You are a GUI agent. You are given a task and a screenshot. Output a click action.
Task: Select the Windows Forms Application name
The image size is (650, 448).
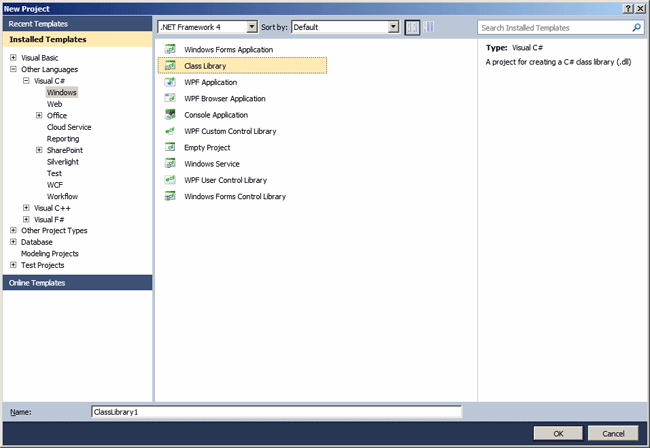(228, 49)
